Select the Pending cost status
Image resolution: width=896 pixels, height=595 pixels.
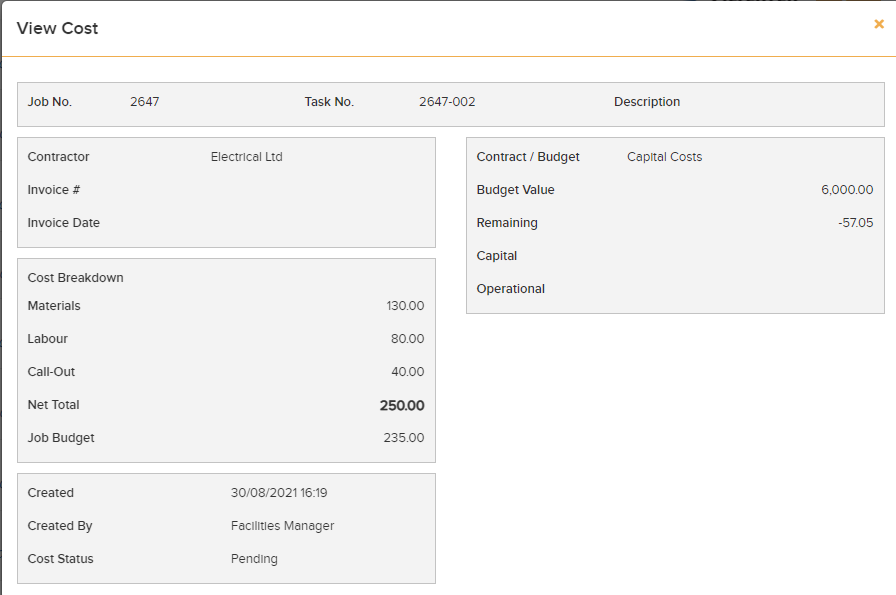(249, 558)
